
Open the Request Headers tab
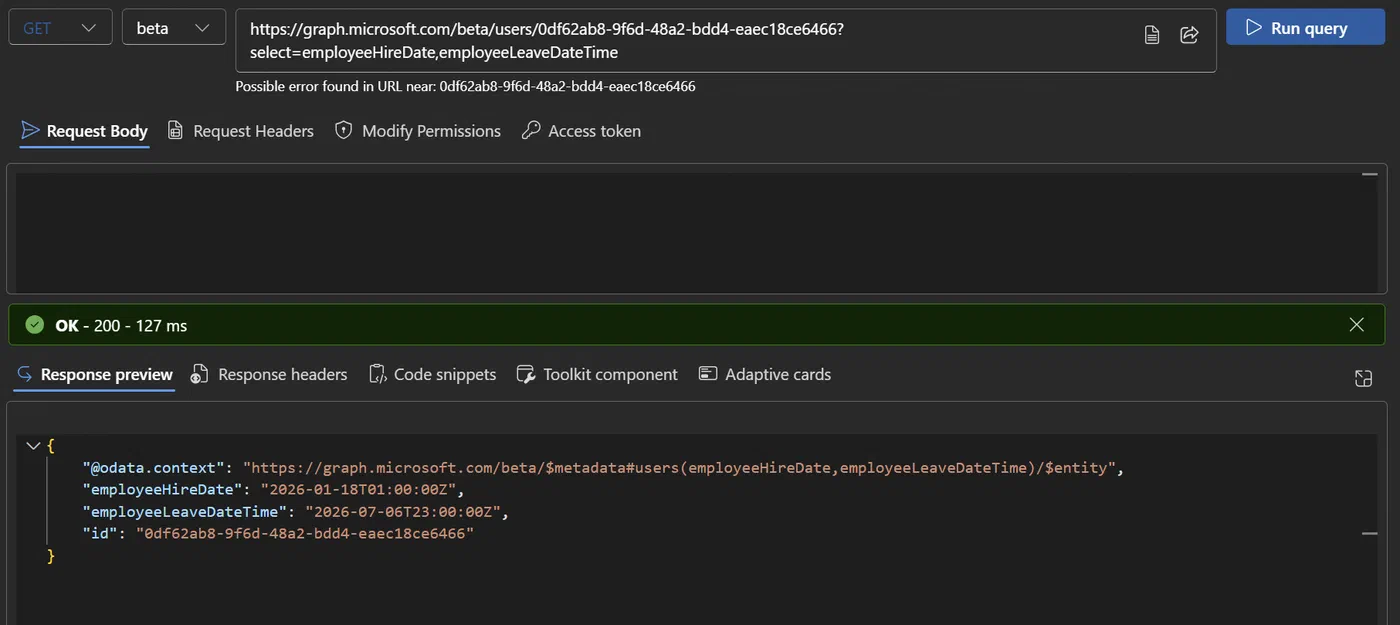click(240, 131)
